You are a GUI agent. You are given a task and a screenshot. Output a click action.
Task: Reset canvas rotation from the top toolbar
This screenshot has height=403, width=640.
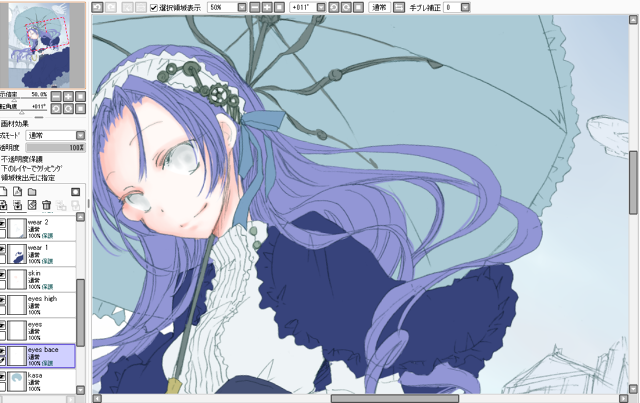[x=358, y=7]
